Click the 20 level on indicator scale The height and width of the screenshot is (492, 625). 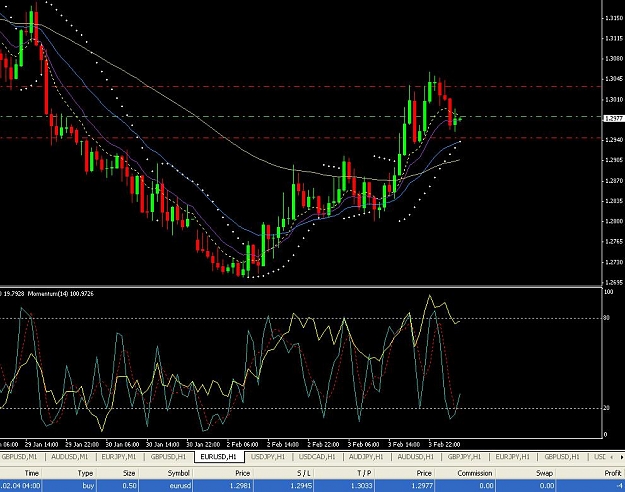coord(606,408)
